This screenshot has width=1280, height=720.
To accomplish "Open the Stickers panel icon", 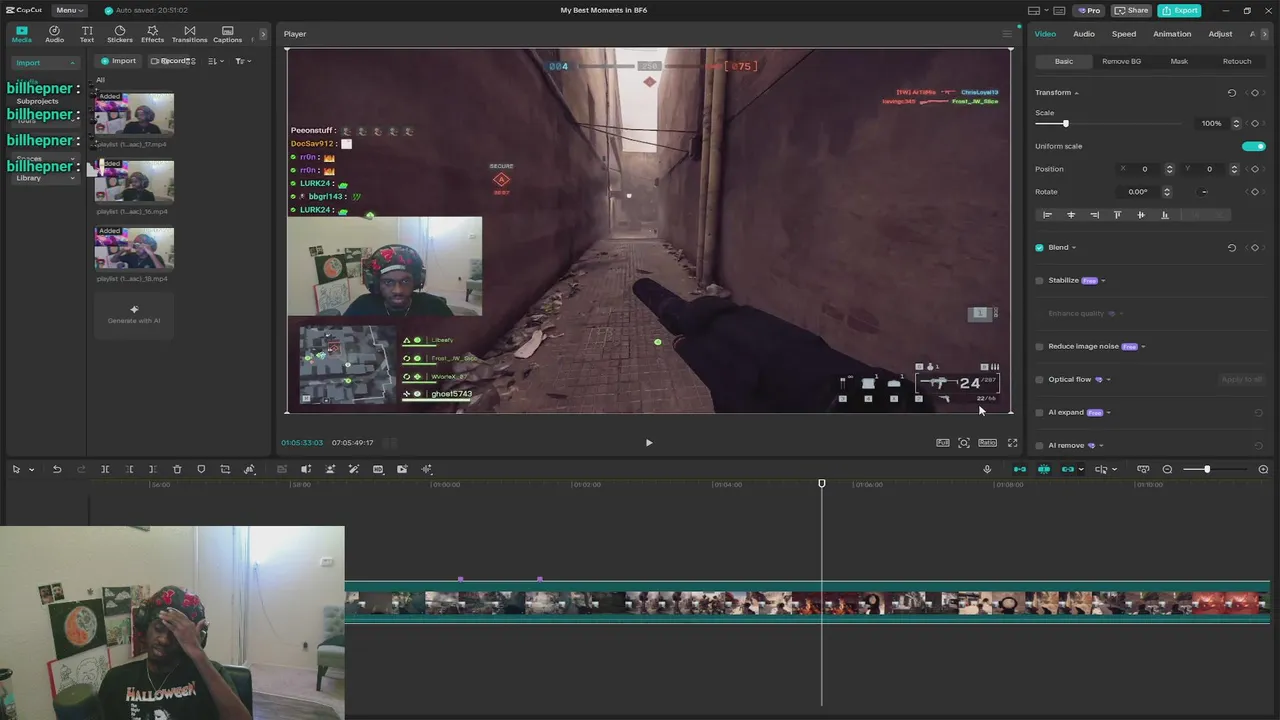I will (120, 34).
